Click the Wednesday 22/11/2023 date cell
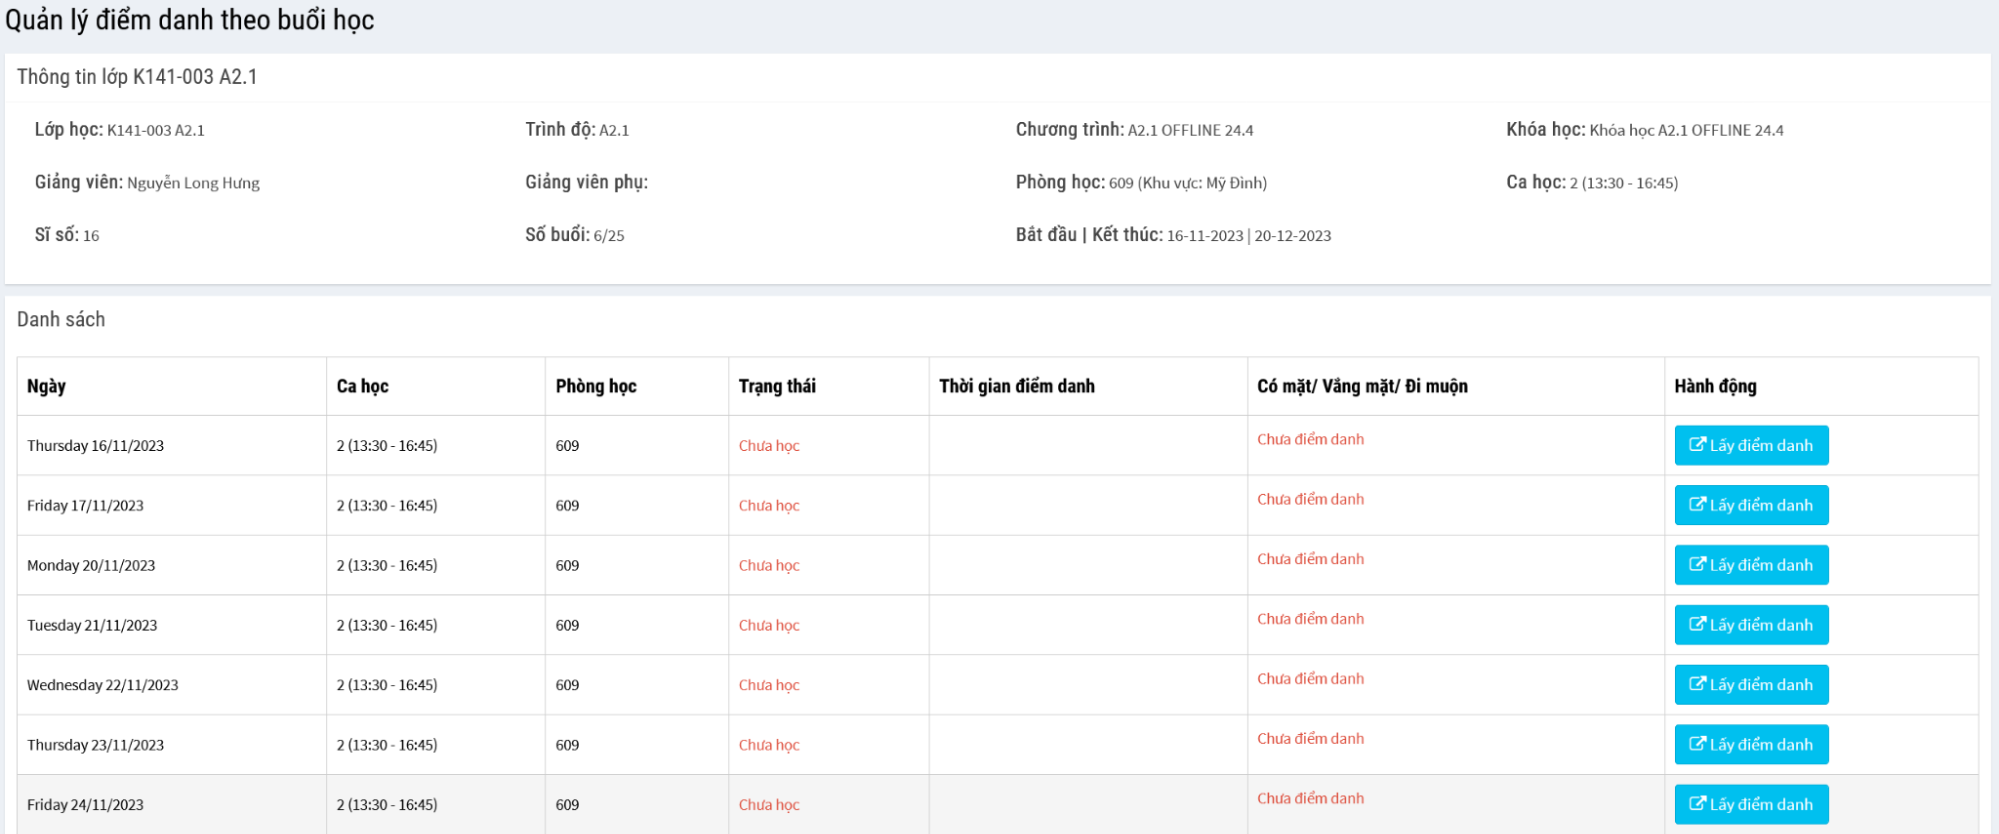Screen dimensions: 1999x834 pos(102,685)
